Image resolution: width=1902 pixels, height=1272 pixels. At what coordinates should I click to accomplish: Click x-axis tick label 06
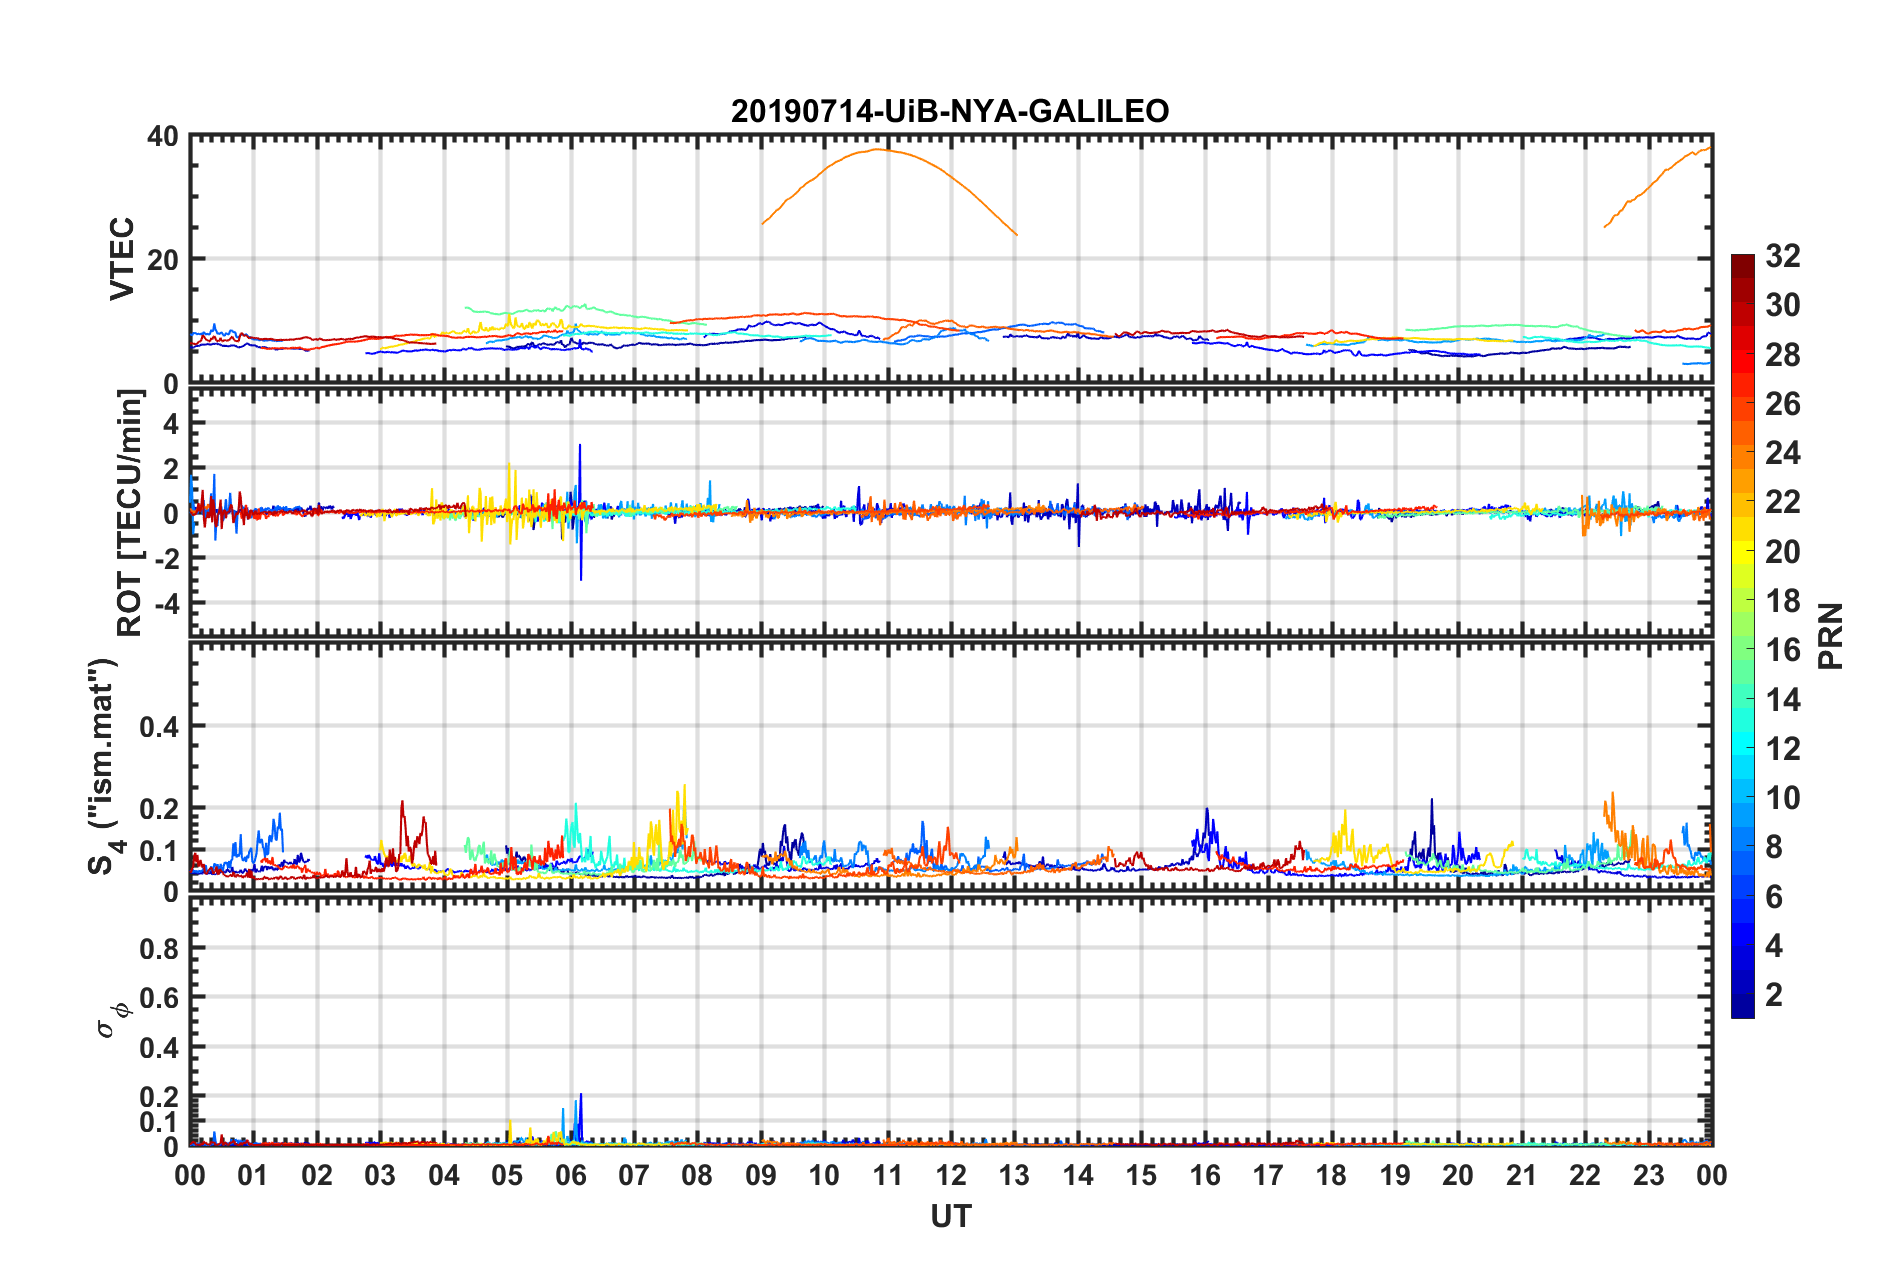point(570,1175)
